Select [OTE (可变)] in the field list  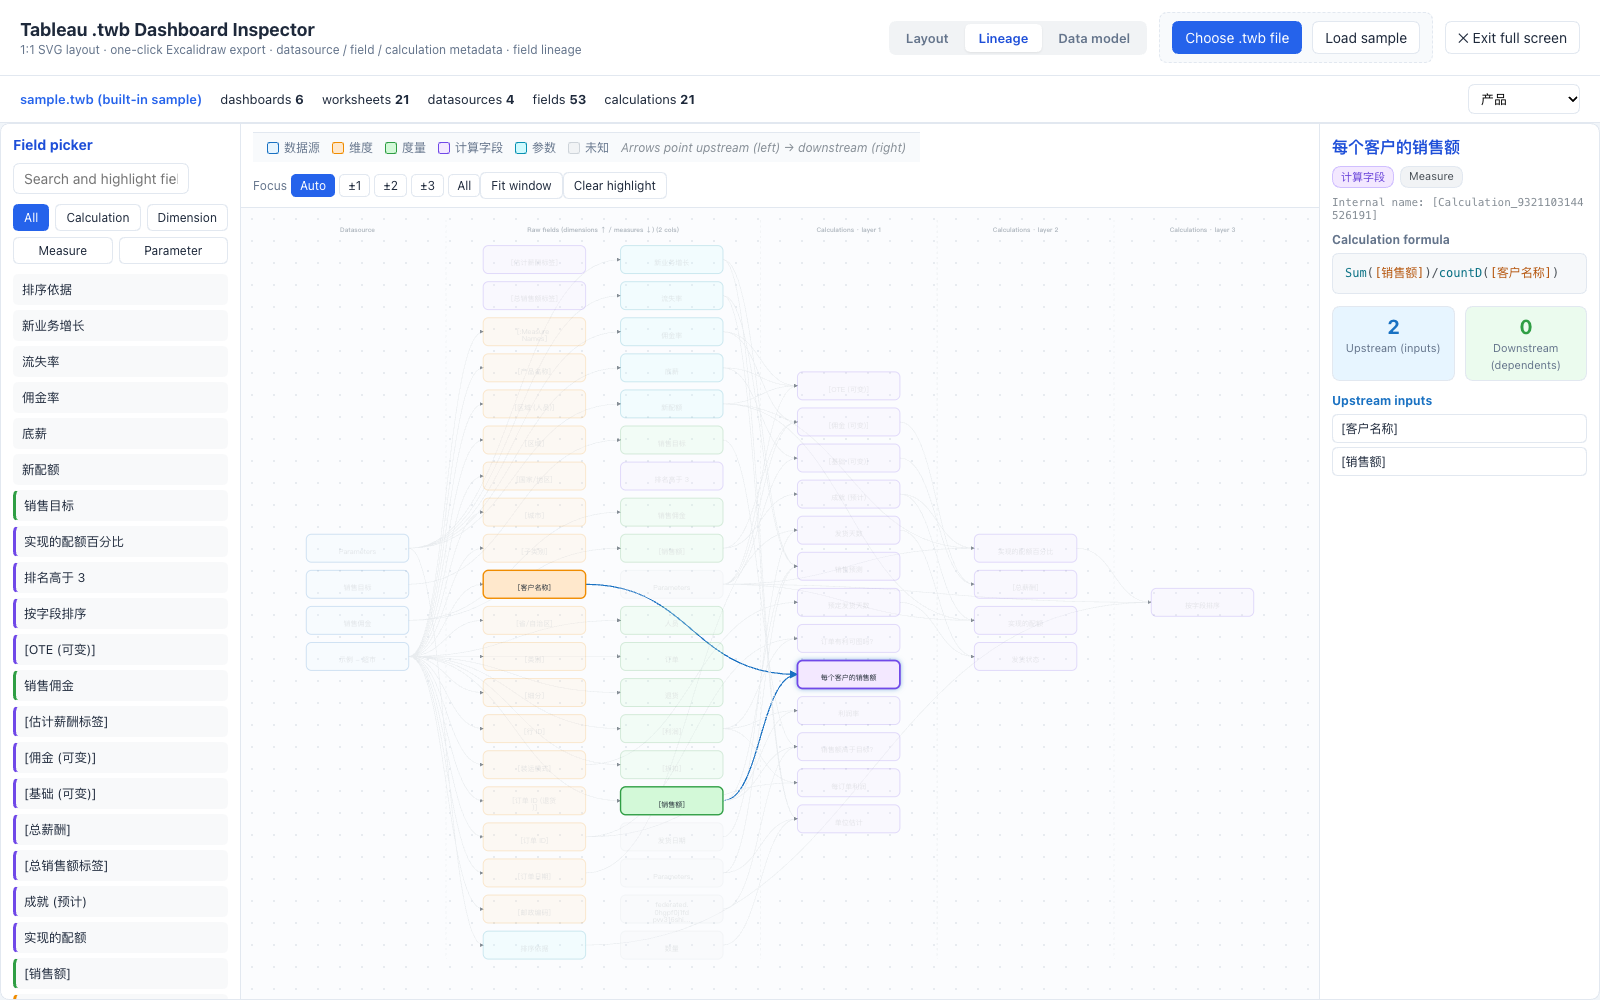tap(120, 650)
